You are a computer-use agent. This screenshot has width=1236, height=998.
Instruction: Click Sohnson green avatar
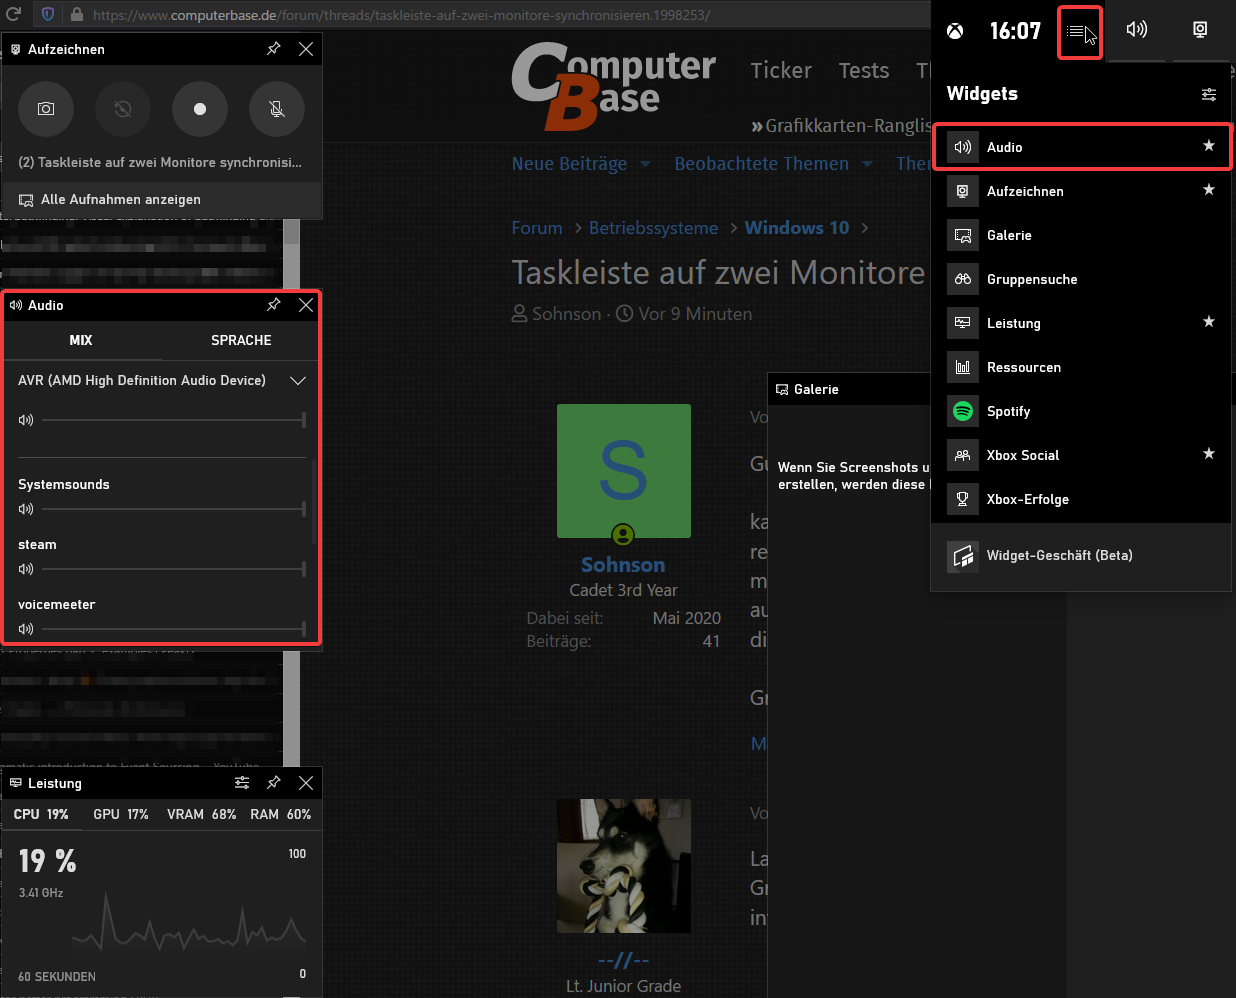[x=624, y=471]
